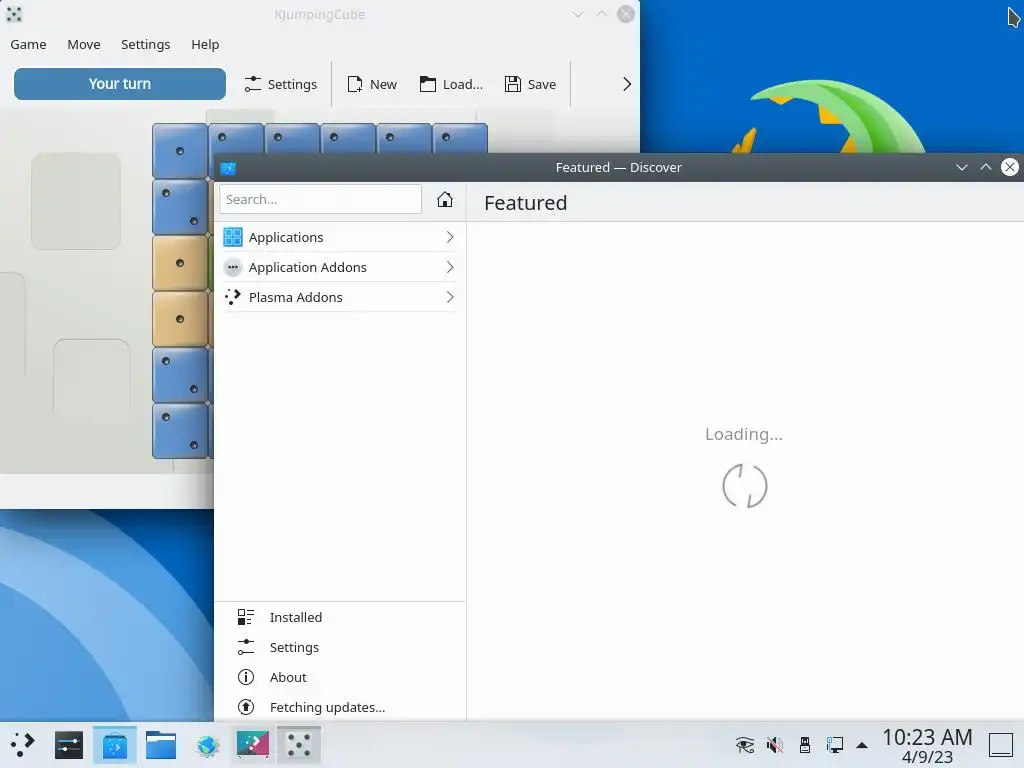Click the Applications grid icon

[232, 237]
